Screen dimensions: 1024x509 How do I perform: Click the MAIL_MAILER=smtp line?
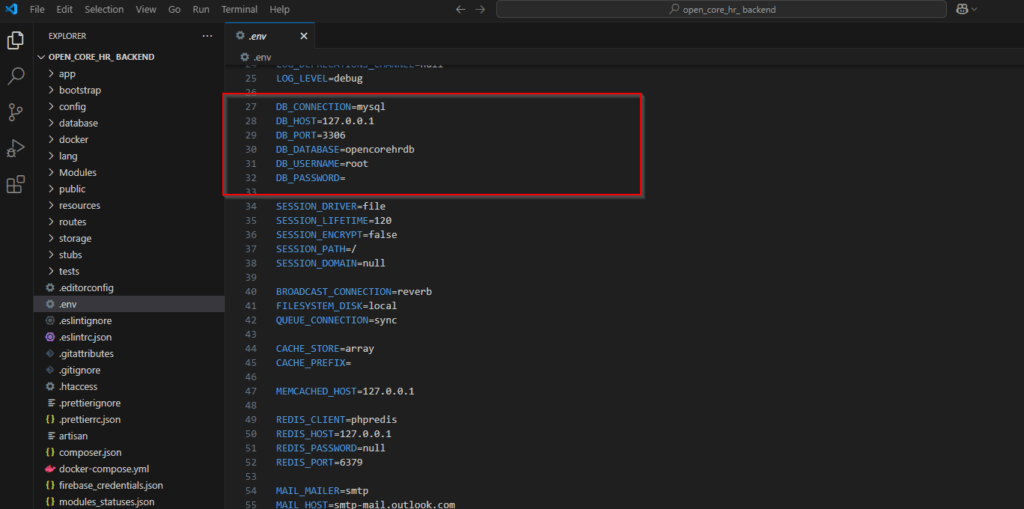coord(322,490)
